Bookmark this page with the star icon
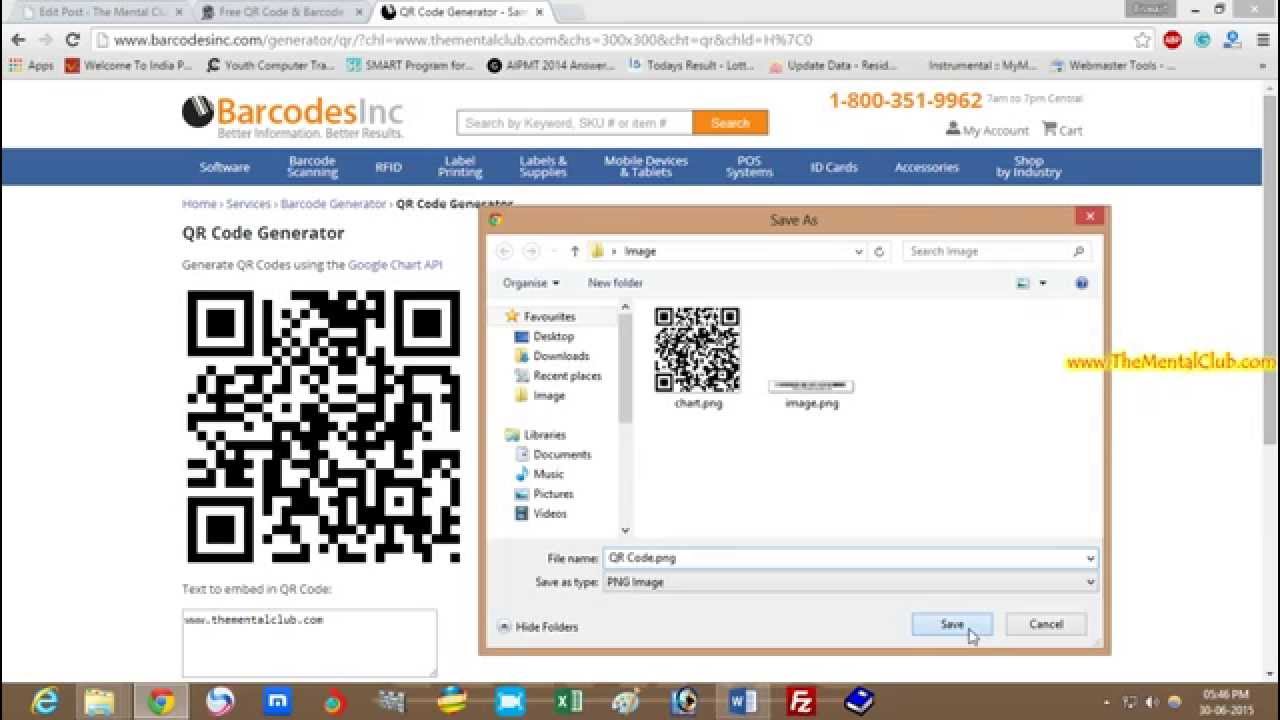 (x=1143, y=41)
